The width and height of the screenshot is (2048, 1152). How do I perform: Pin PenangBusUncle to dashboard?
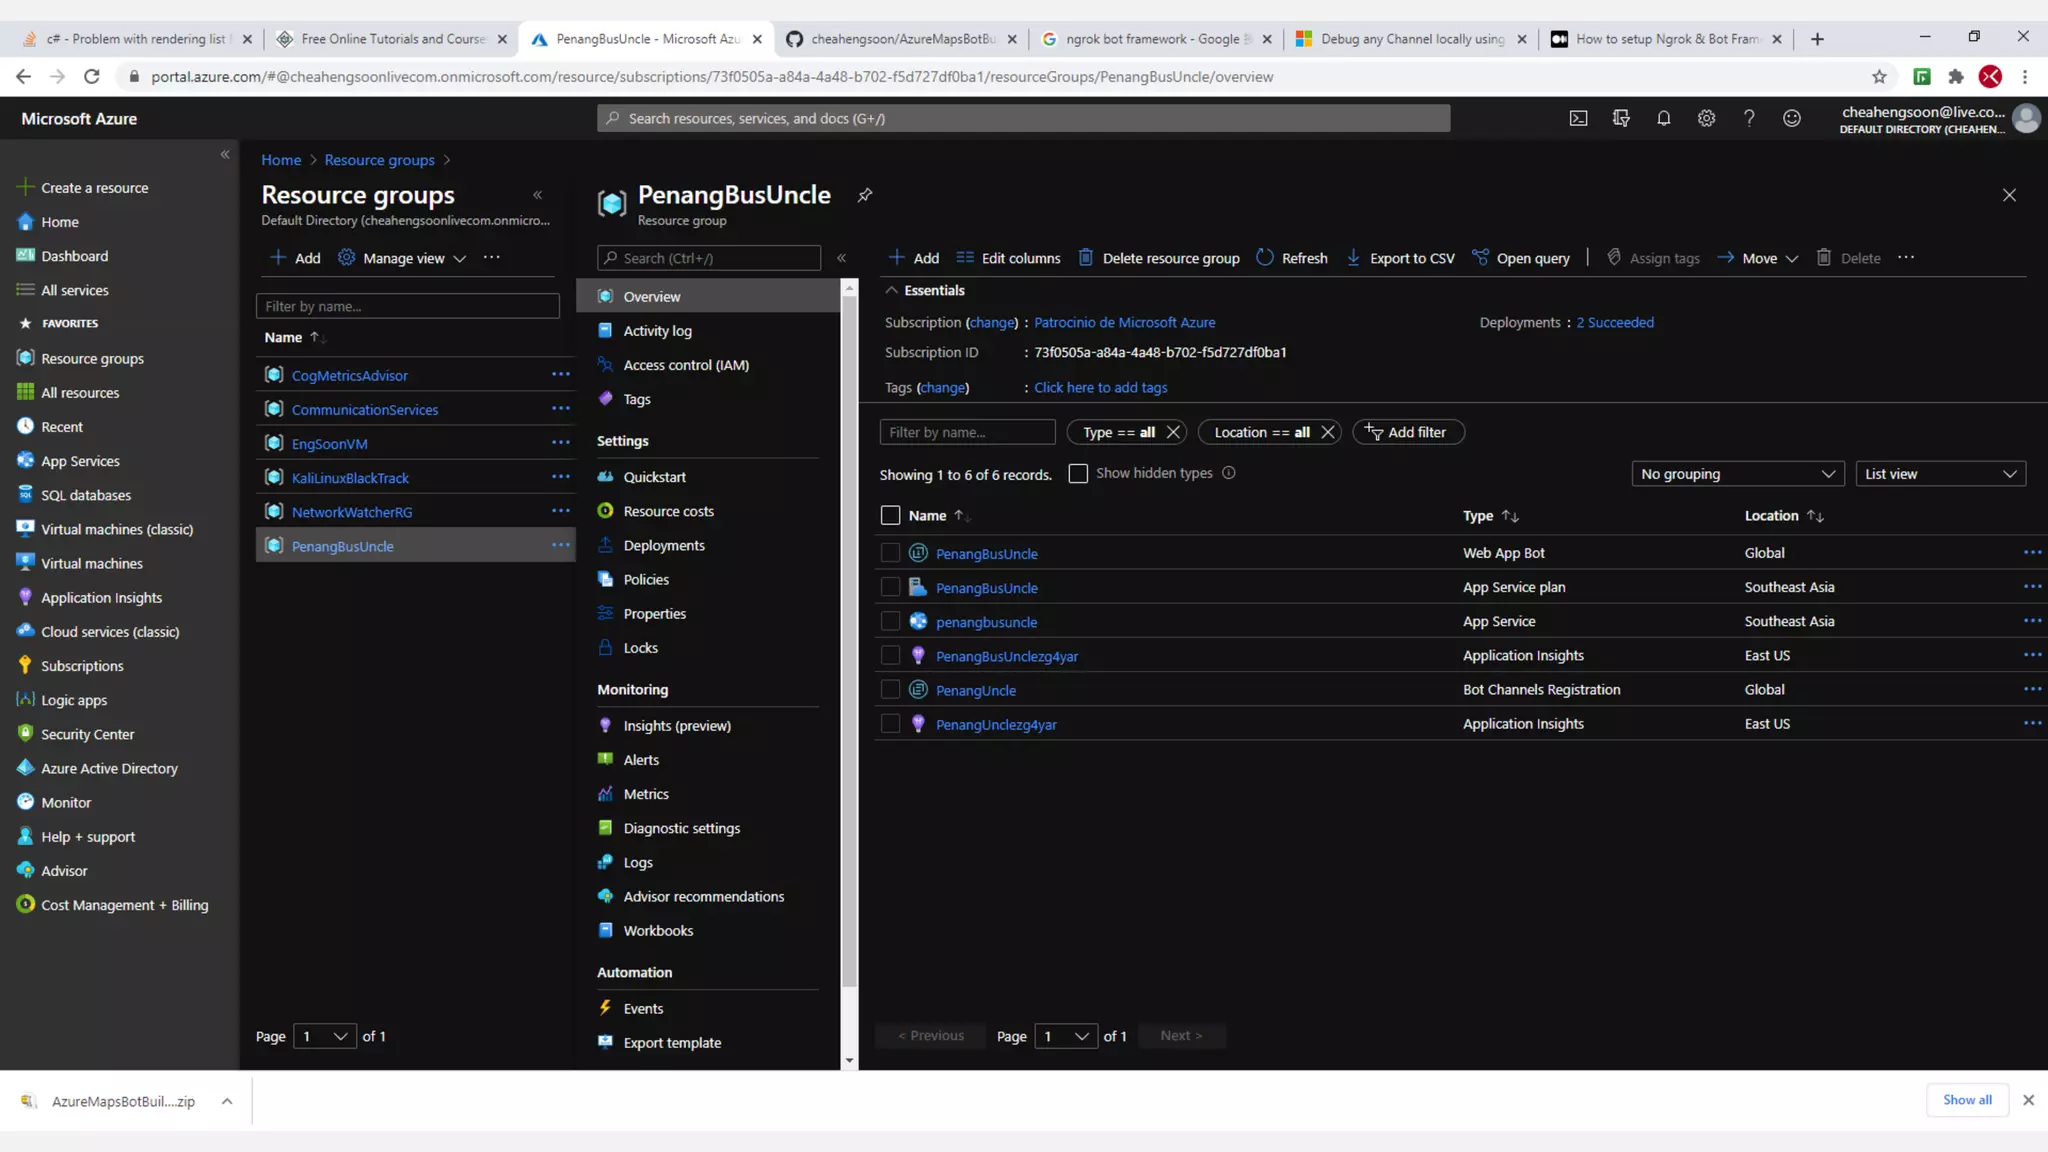click(x=865, y=195)
